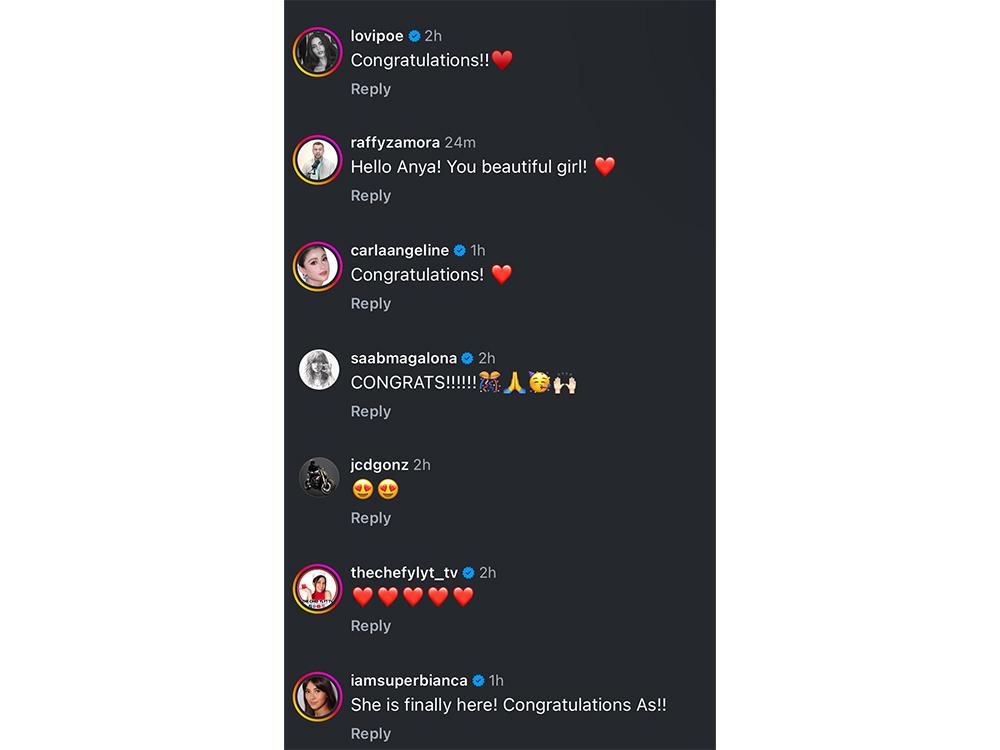The image size is (1000, 750).
Task: Reply to iamsuperbianca's comment
Action: coord(371,733)
